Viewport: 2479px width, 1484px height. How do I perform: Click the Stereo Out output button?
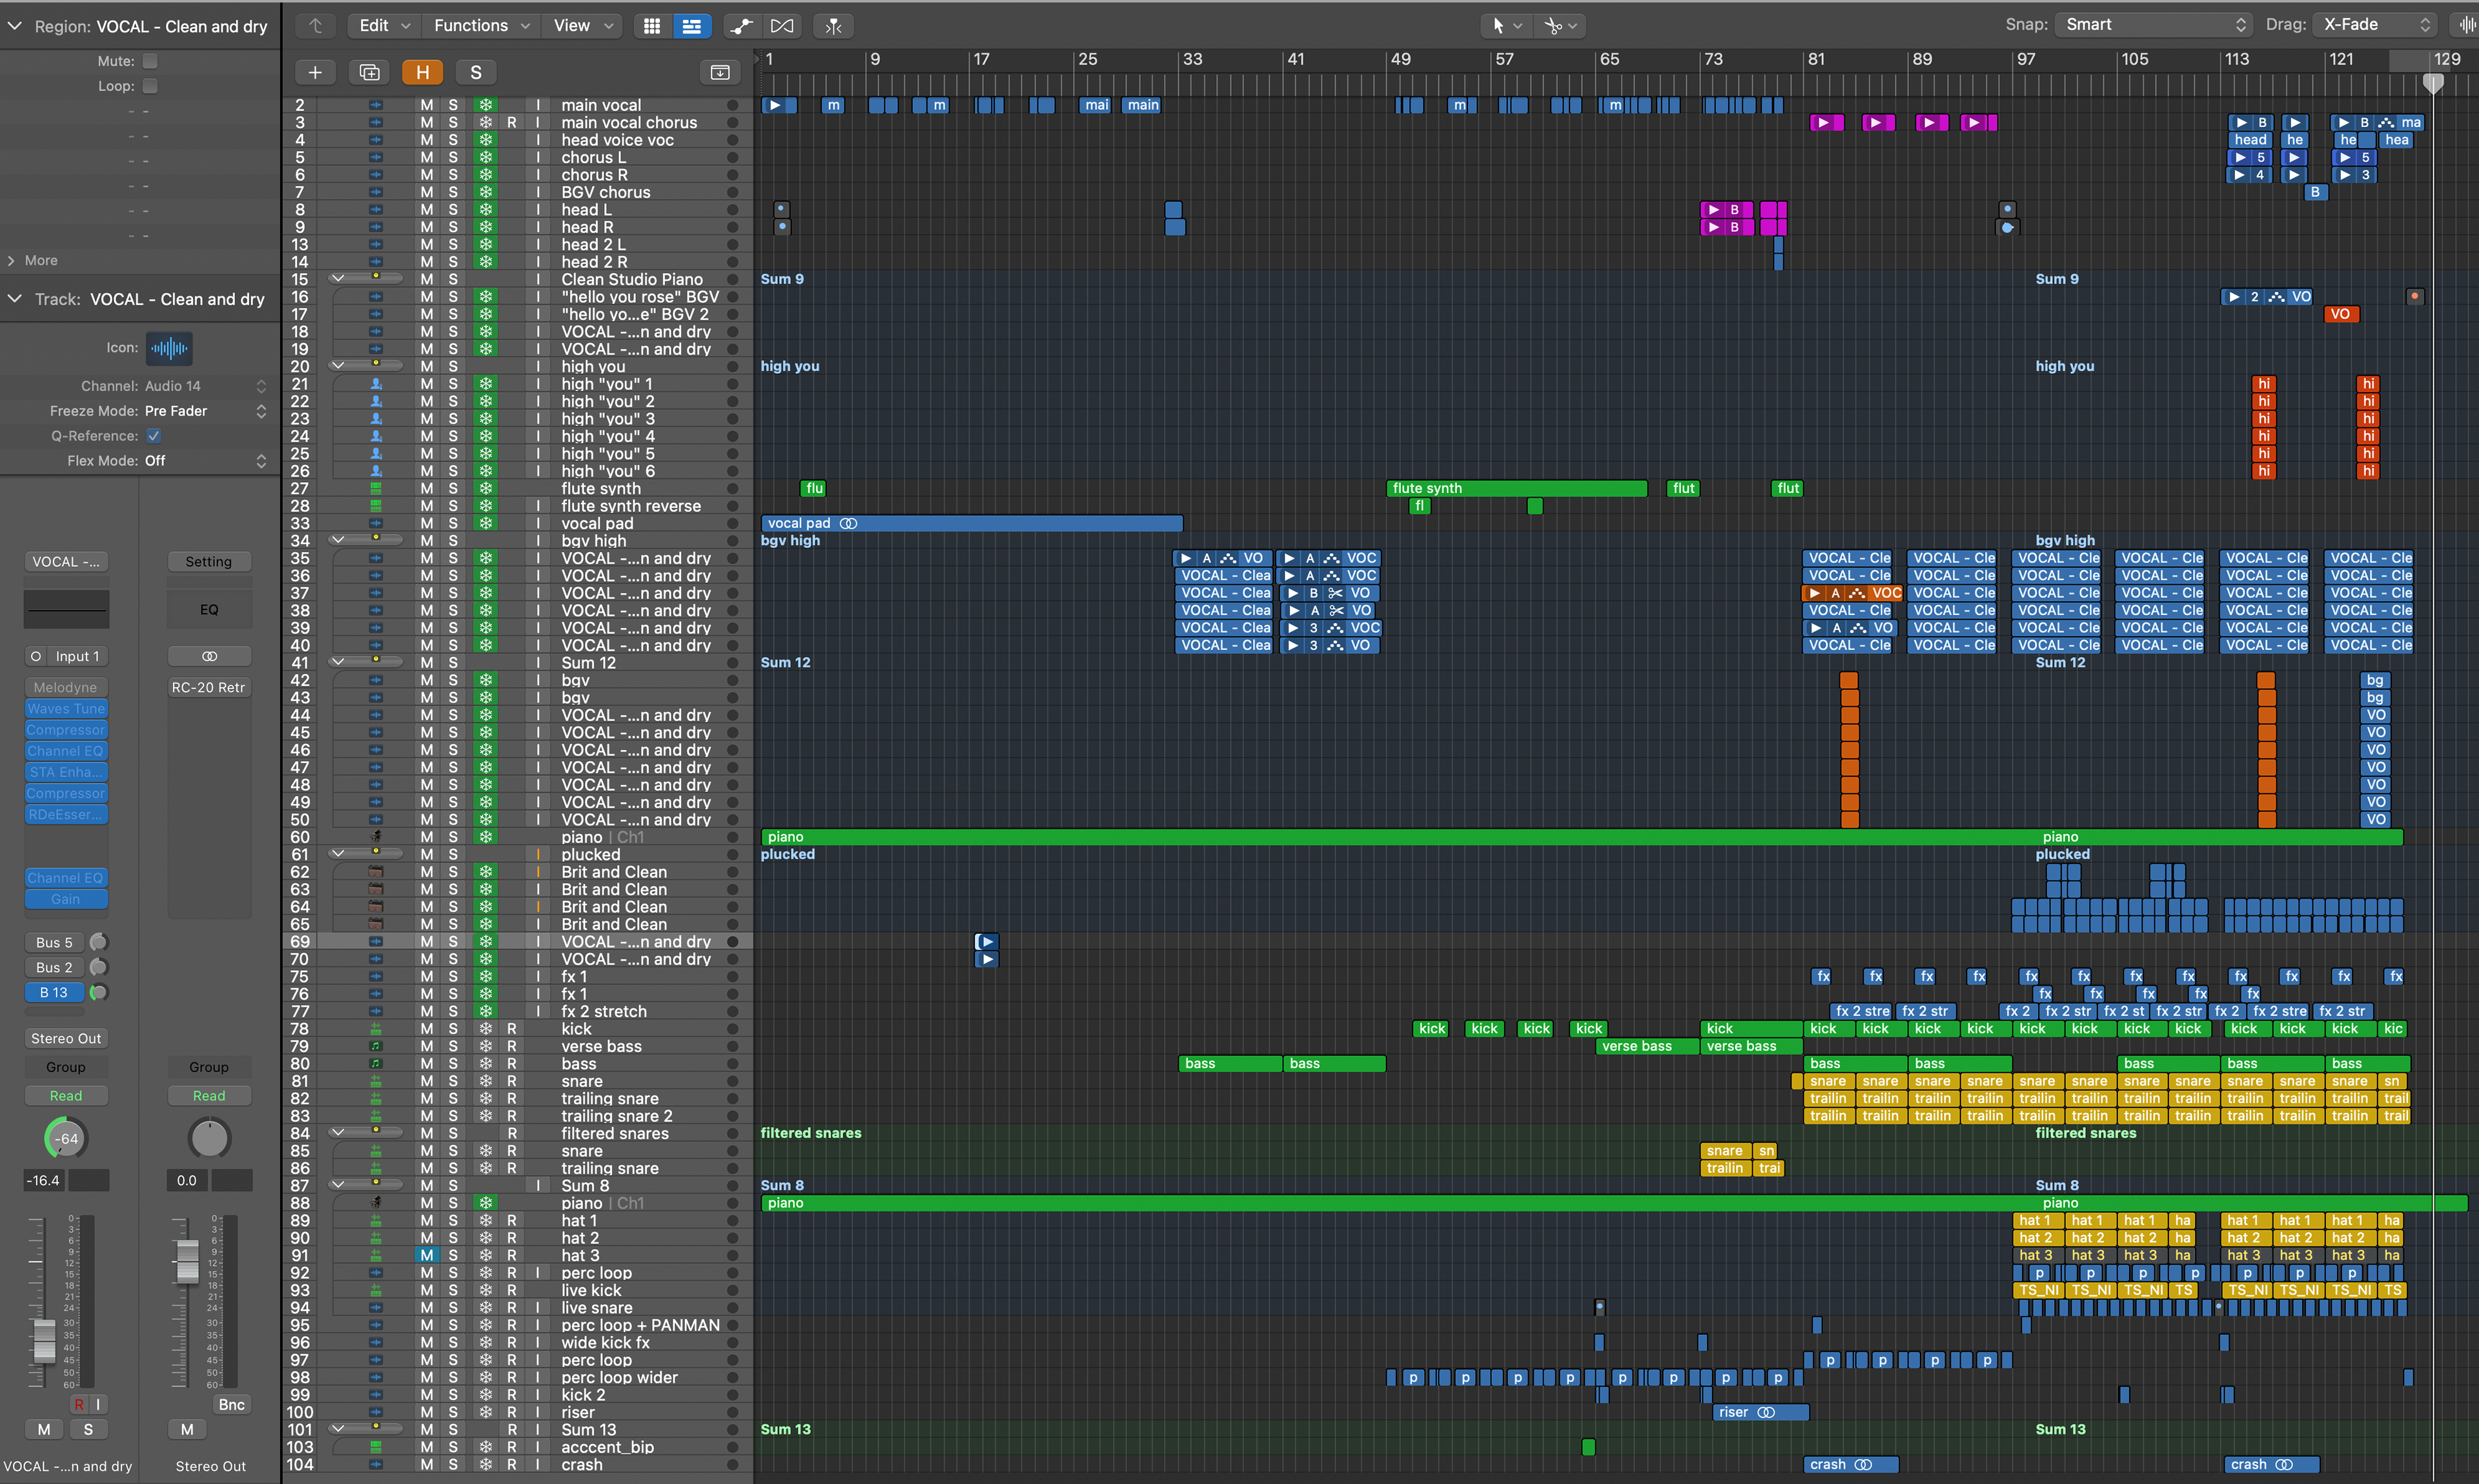(66, 1038)
